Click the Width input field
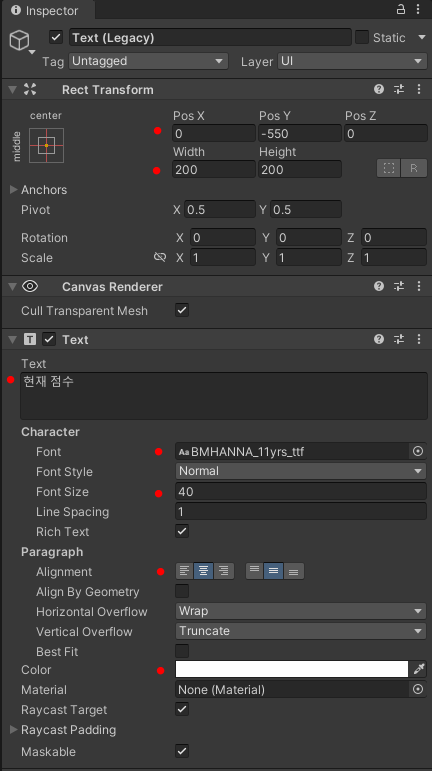Screen dimensions: 432x771 (214, 169)
